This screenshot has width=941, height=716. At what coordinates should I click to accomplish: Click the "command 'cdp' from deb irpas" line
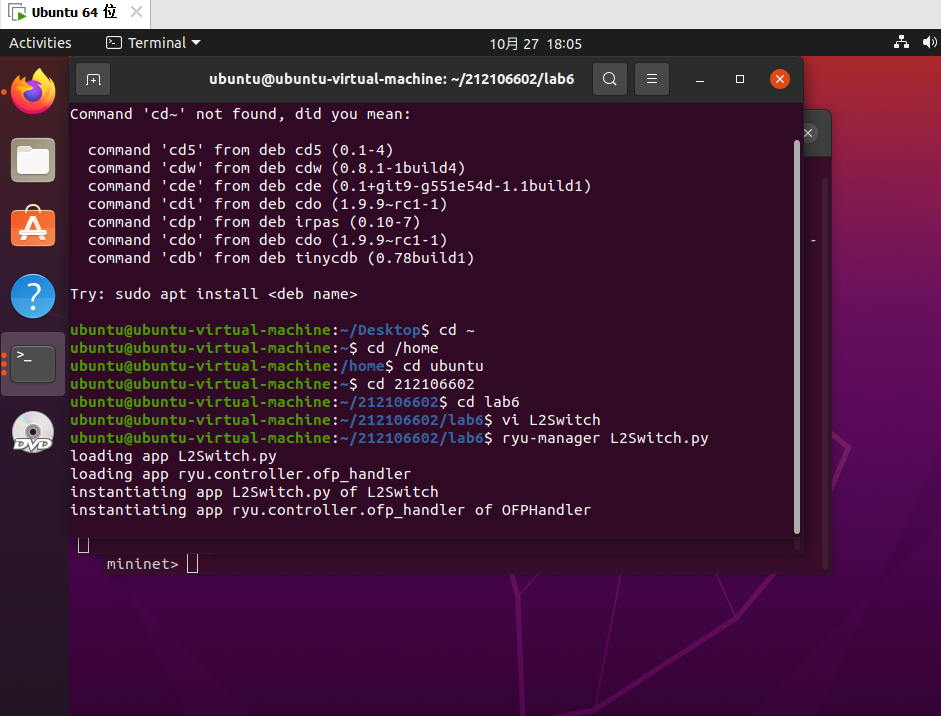click(254, 222)
